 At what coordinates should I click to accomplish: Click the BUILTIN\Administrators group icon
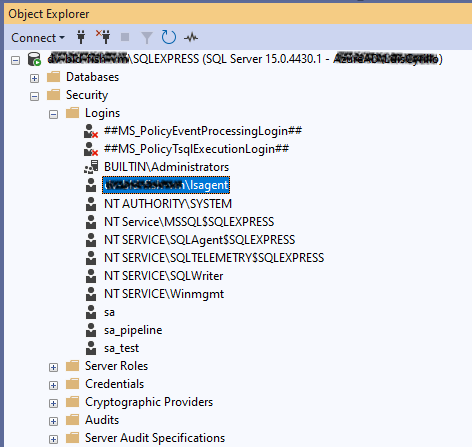click(x=91, y=167)
